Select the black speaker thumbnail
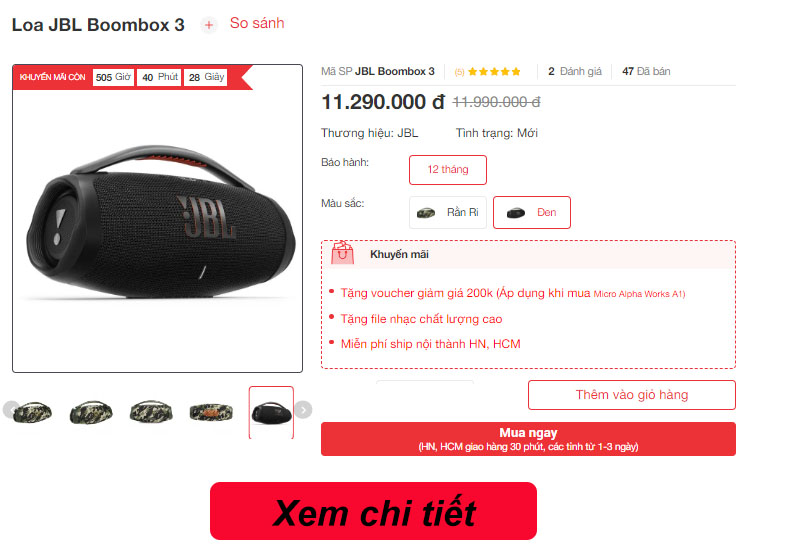Image resolution: width=800 pixels, height=558 pixels. point(271,412)
